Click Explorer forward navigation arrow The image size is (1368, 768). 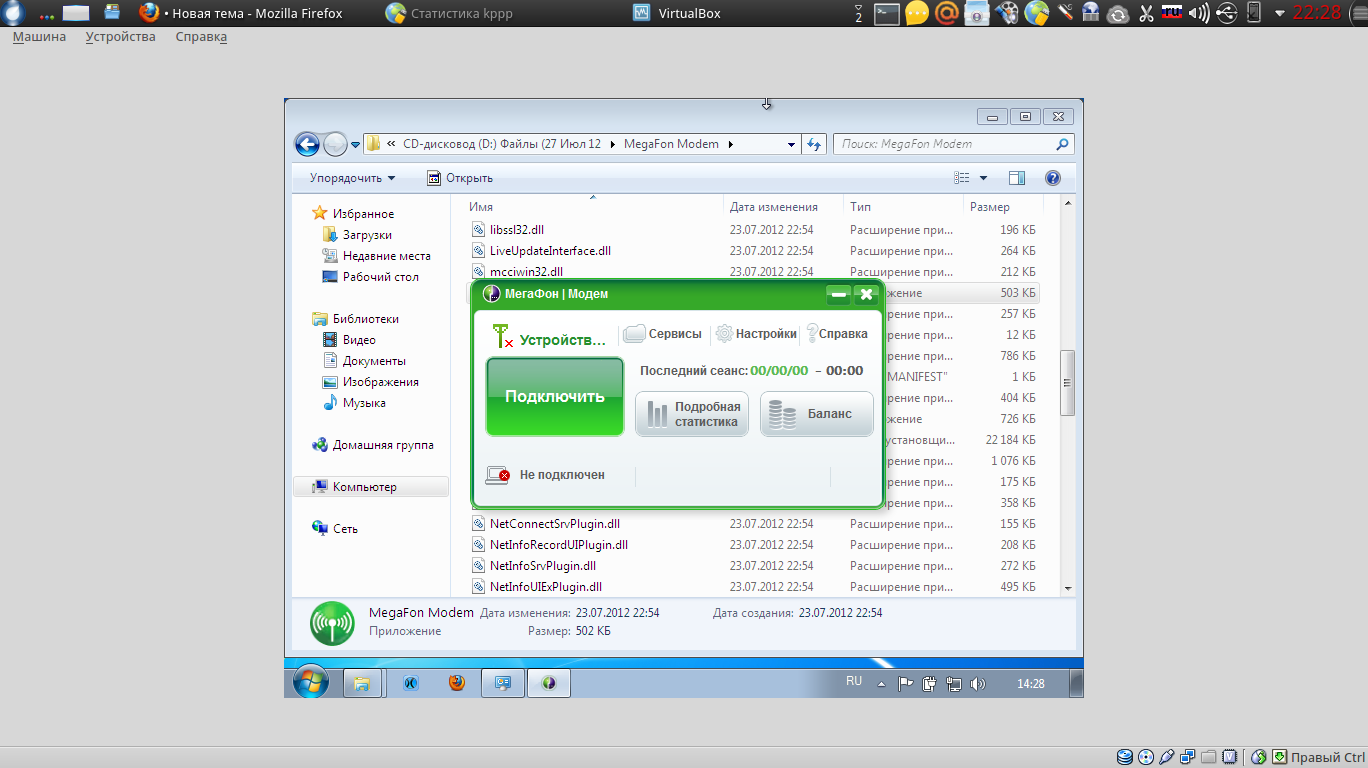pyautogui.click(x=335, y=144)
